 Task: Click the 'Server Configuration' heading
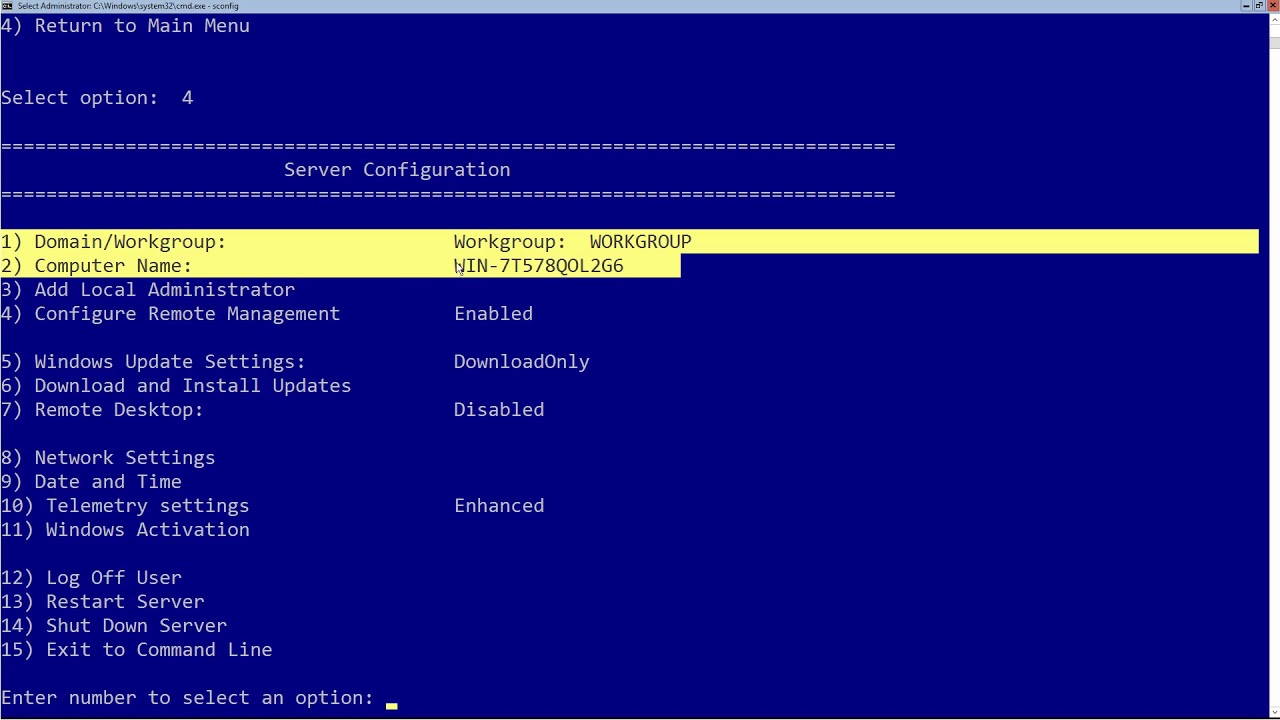point(397,170)
